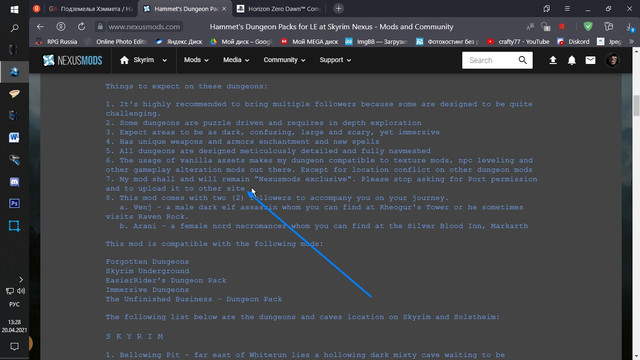640x360 pixels.
Task: Launch the snipping tool taskbar icon
Action: [x=14, y=226]
